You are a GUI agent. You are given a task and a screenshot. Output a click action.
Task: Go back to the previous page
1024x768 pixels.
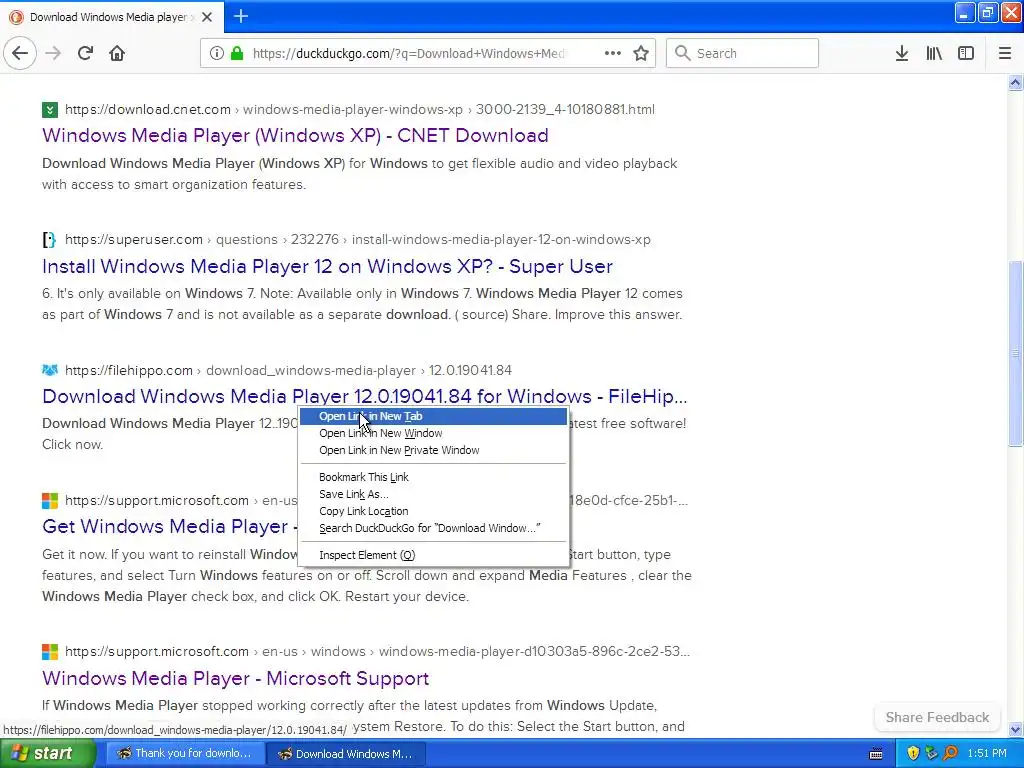coord(20,53)
